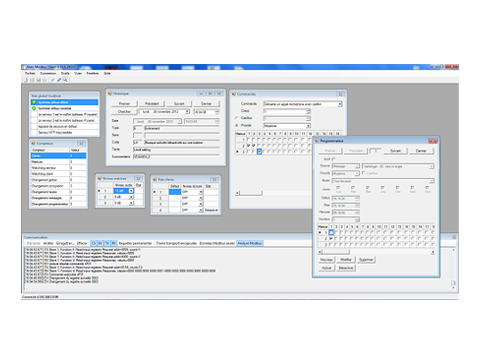Click the horizontal scrollbar in Programmateur mask grid
Image resolution: width=480 pixels, height=360 pixels.
[x=376, y=252]
